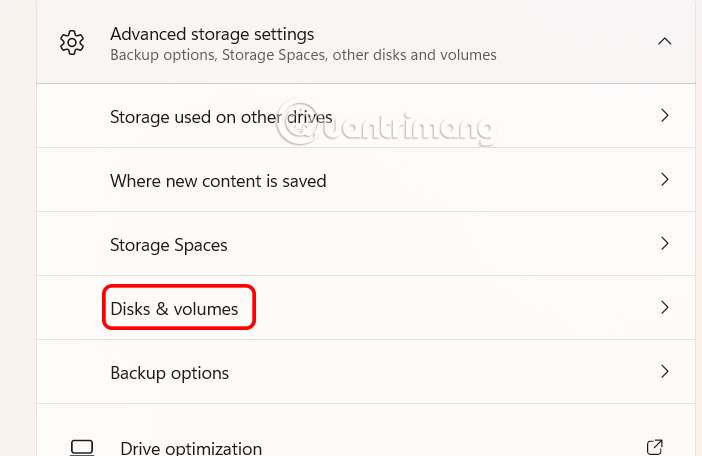Open the Backup options entry
Image resolution: width=702 pixels, height=456 pixels.
169,373
